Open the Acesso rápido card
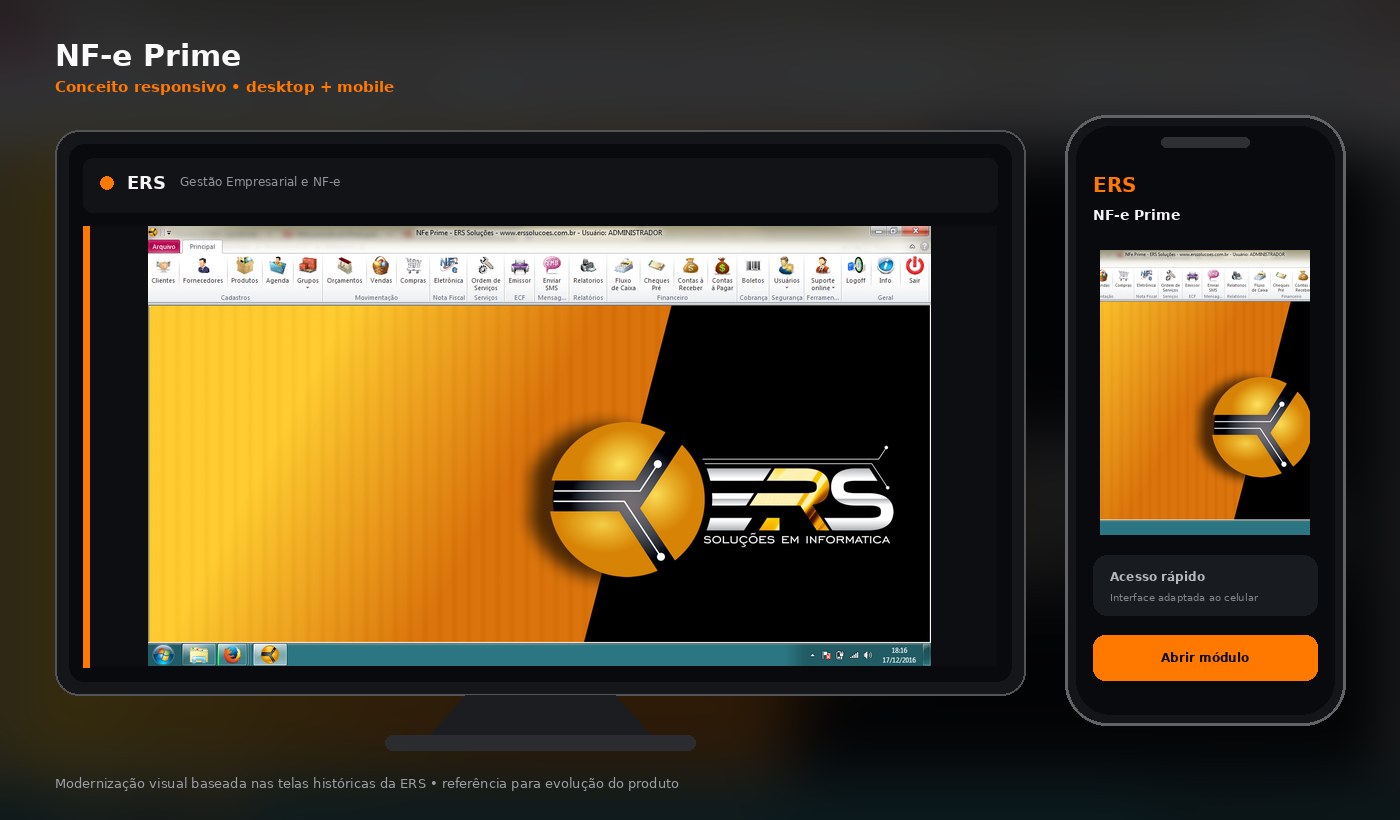Viewport: 1400px width, 820px height. click(1205, 586)
